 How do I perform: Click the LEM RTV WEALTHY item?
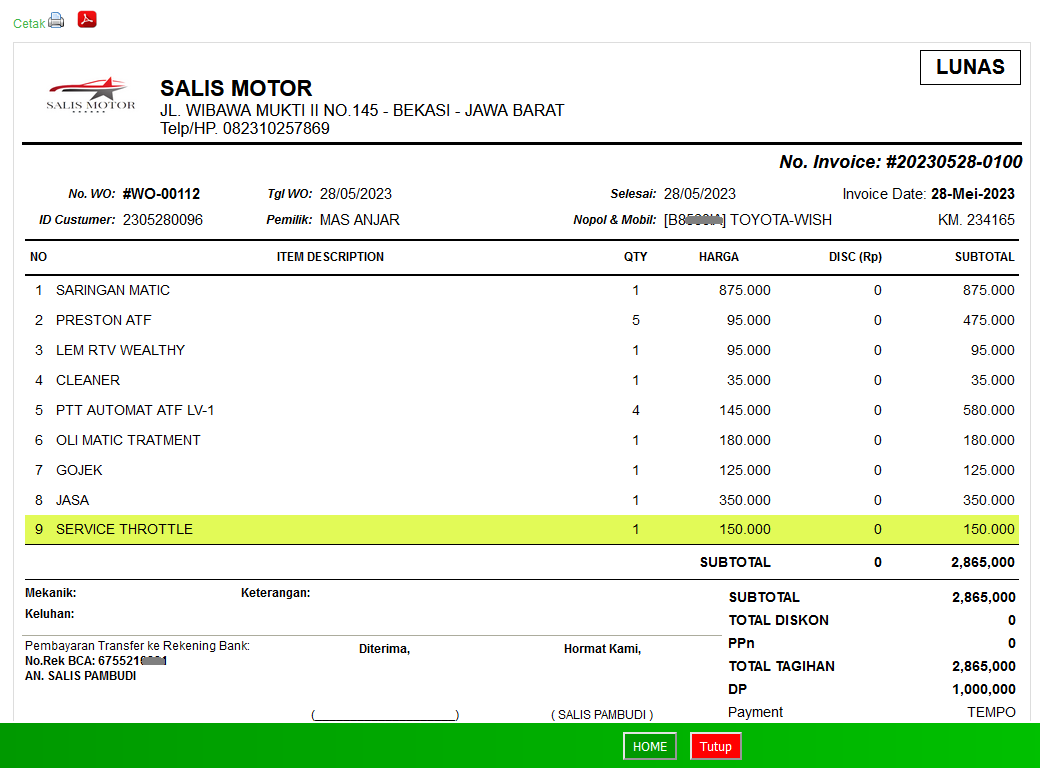[120, 350]
